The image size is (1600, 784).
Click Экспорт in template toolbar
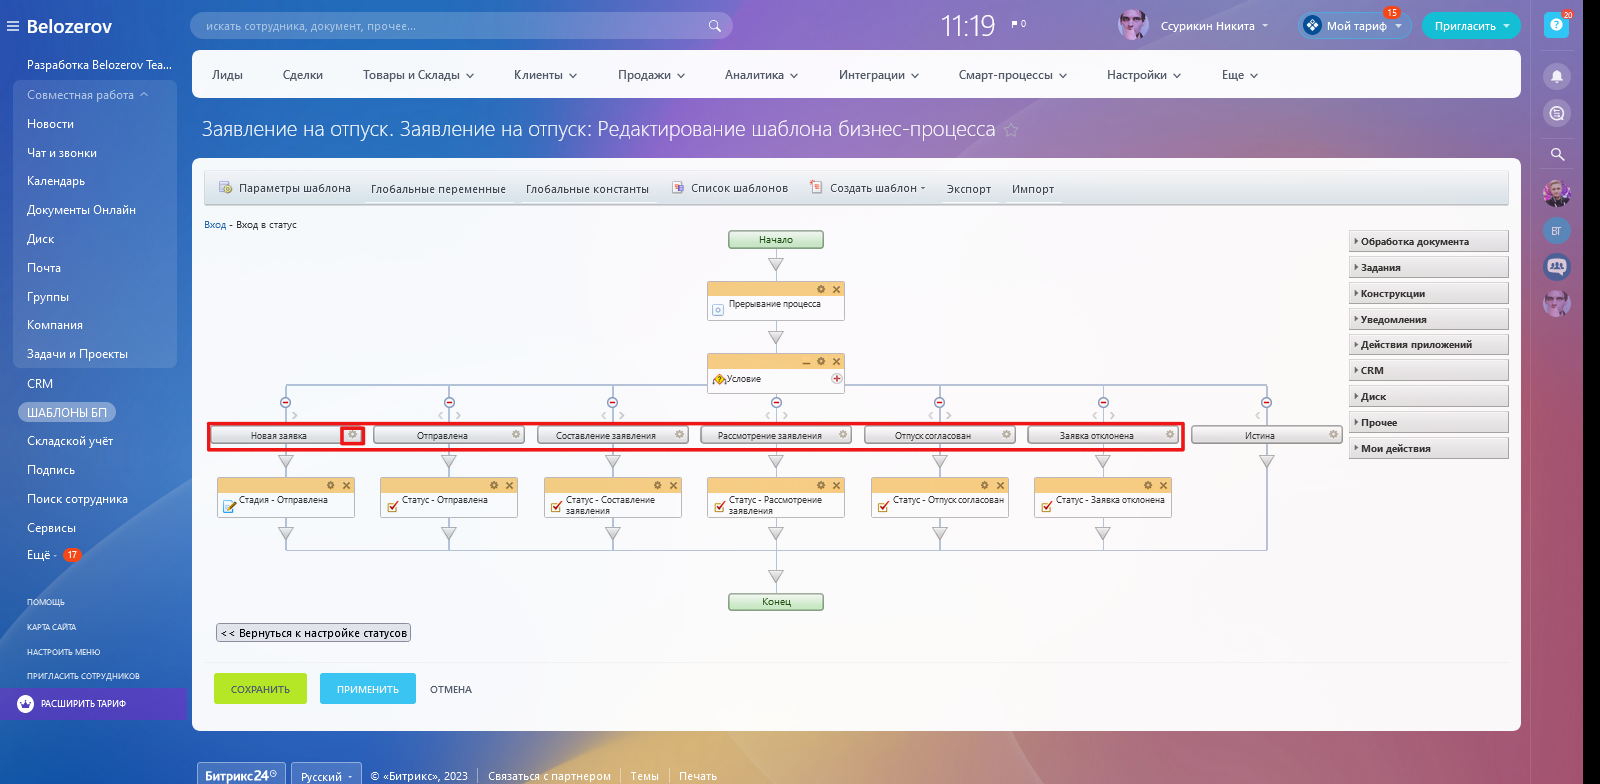coord(969,189)
